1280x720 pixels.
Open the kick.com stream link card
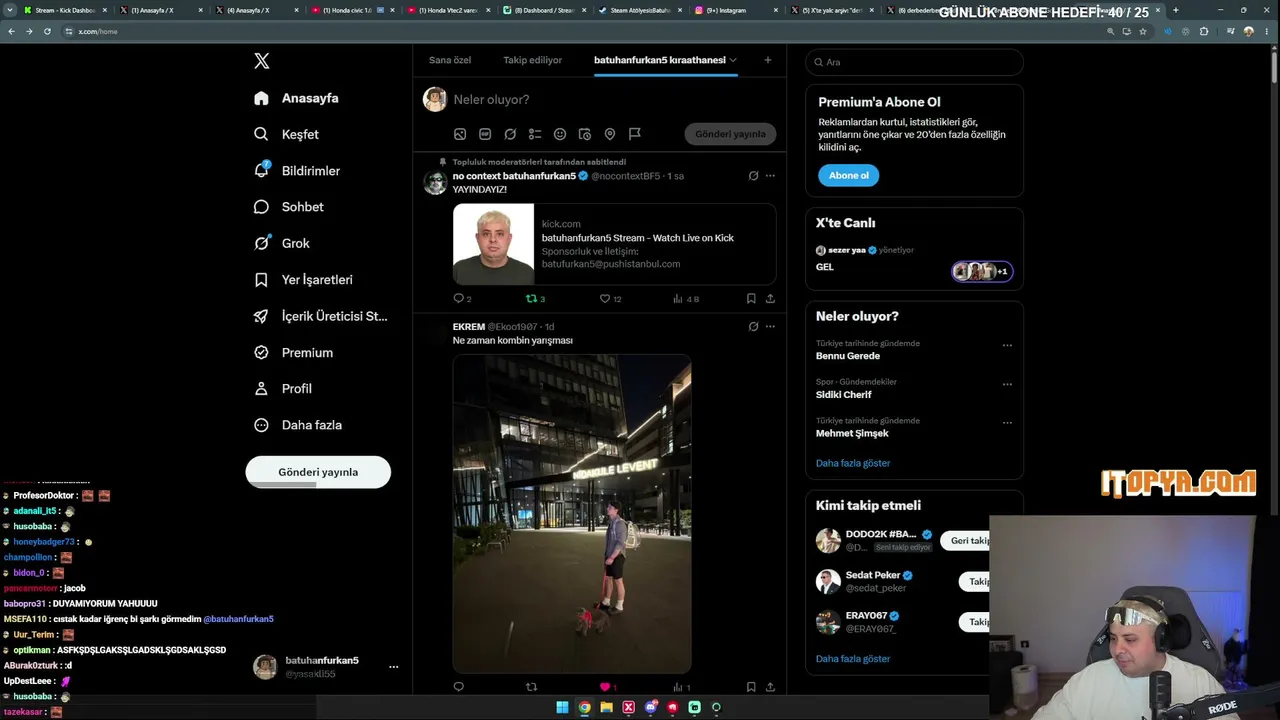pos(614,244)
